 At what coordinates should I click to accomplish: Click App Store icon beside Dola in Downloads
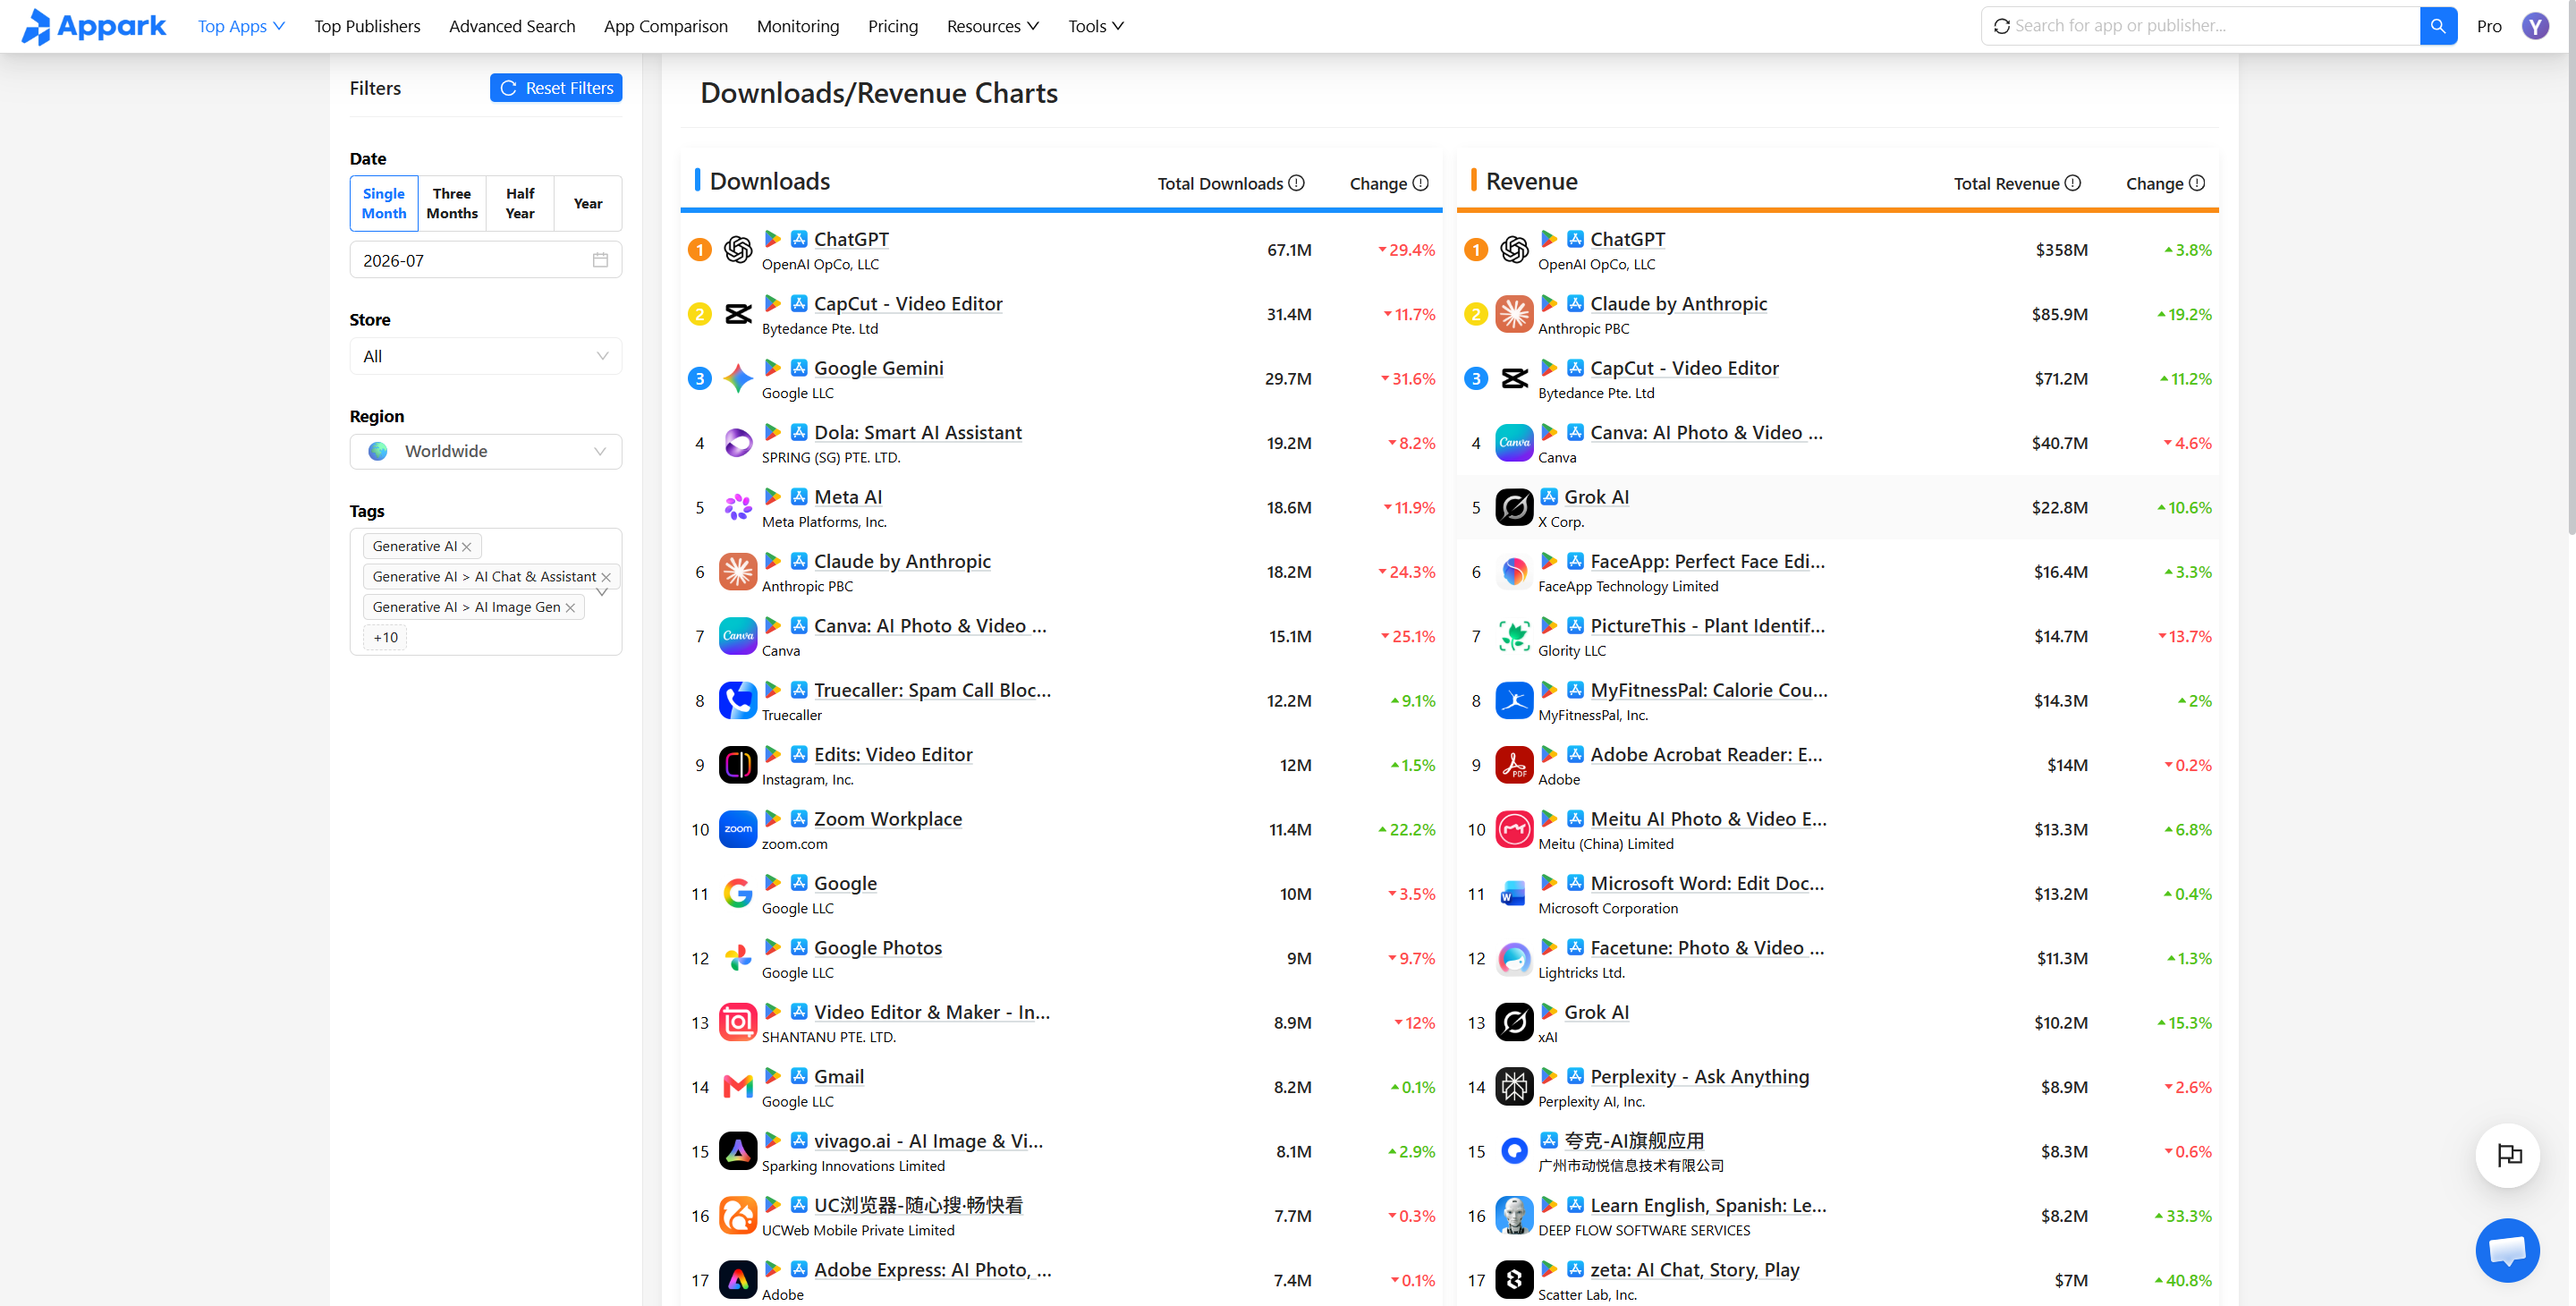pos(799,432)
